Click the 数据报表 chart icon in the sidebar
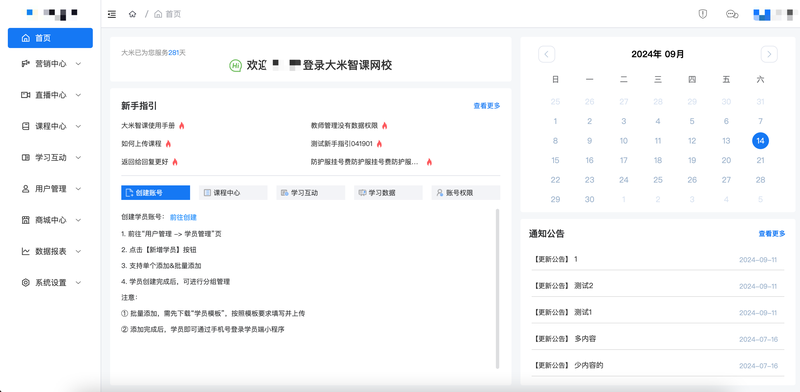Image resolution: width=800 pixels, height=392 pixels. tap(26, 251)
